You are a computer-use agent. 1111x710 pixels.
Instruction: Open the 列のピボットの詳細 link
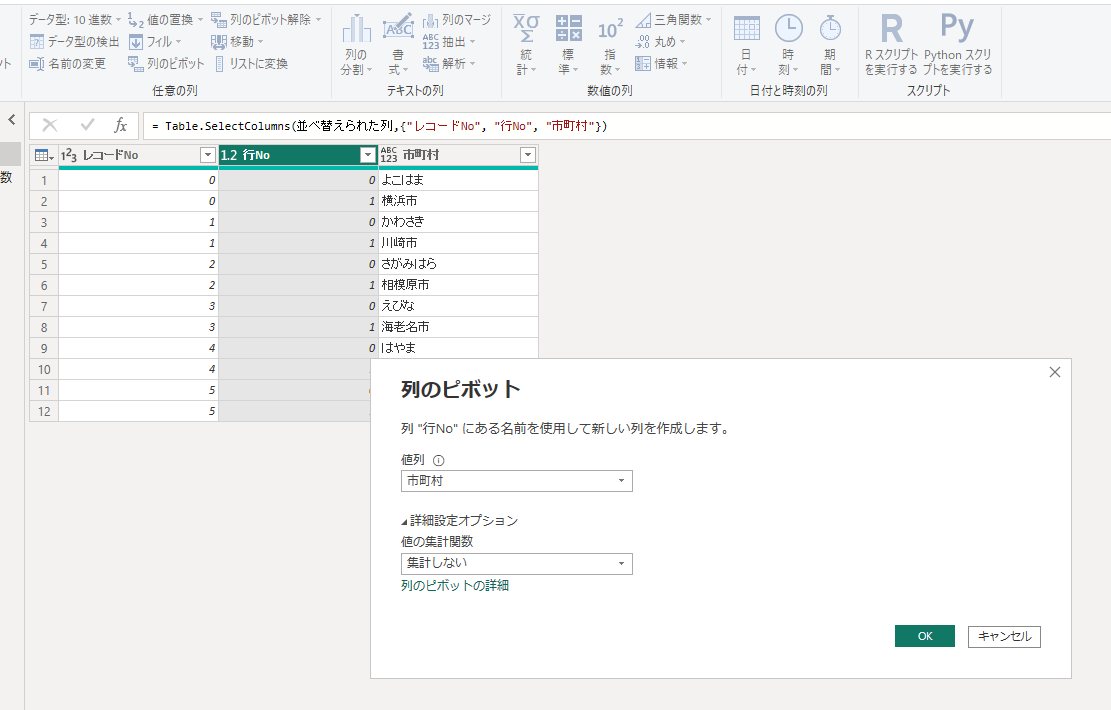[x=455, y=585]
